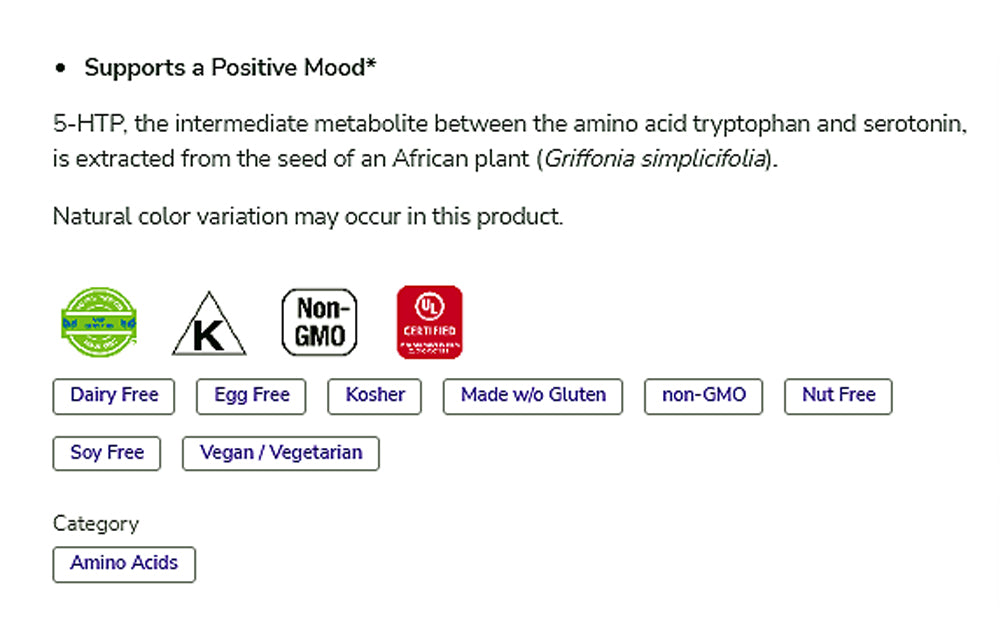Click the triangle K kosher symbol

coord(209,325)
